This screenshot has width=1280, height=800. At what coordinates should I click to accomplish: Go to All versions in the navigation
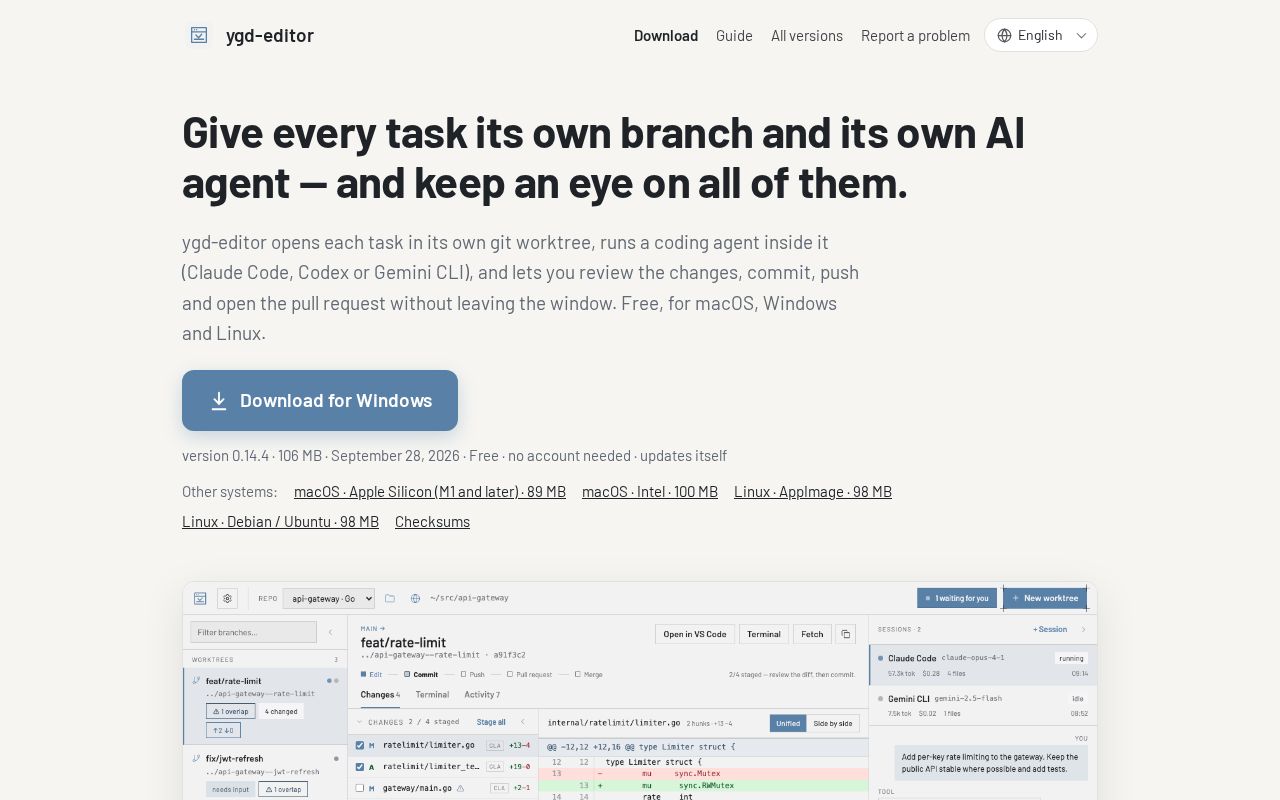807,35
